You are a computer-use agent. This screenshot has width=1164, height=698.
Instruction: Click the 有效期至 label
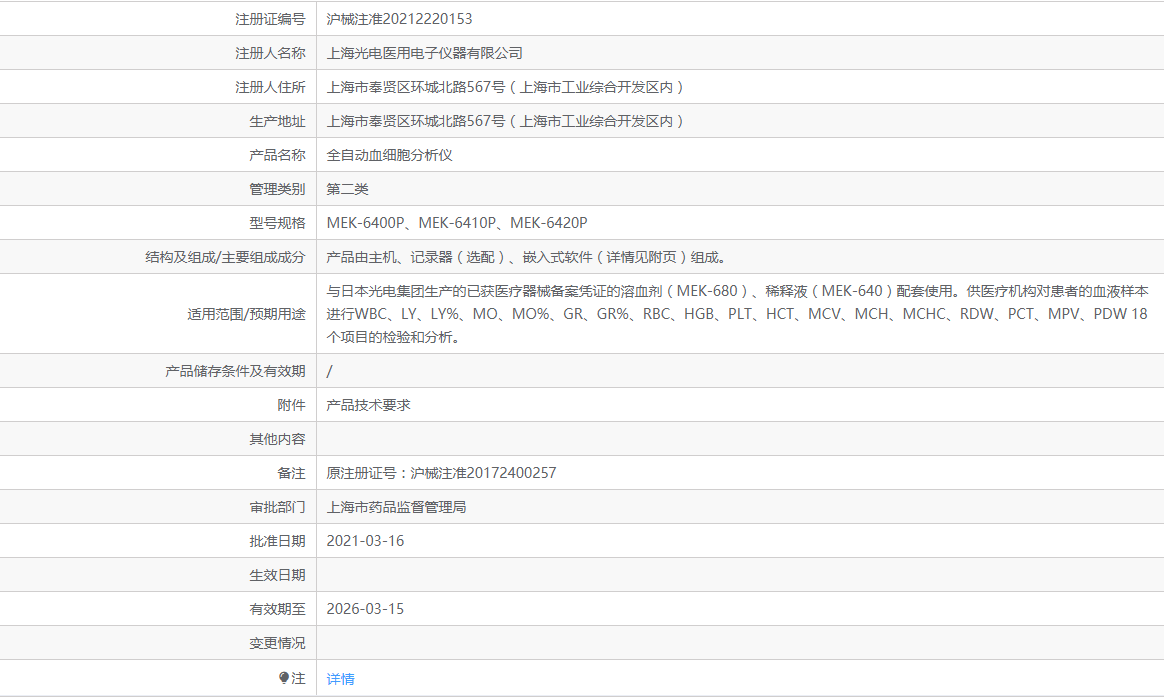coord(278,609)
